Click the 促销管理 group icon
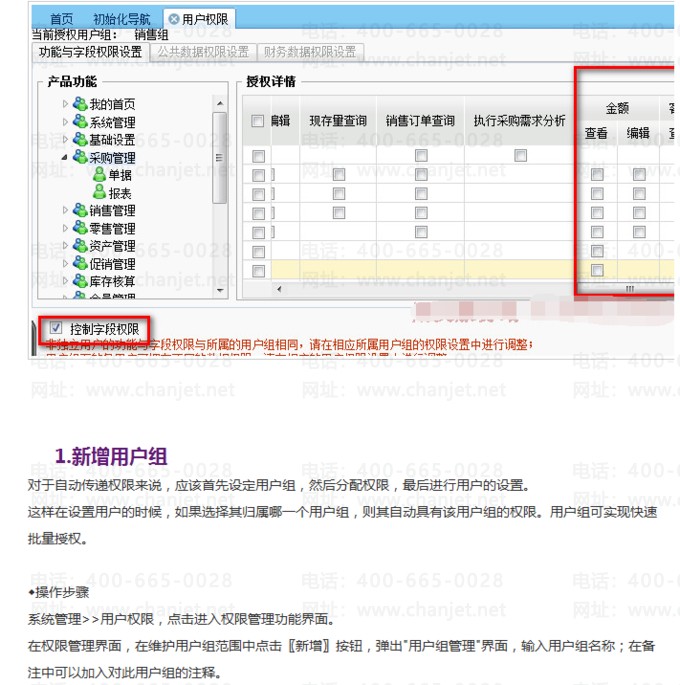 (80, 263)
